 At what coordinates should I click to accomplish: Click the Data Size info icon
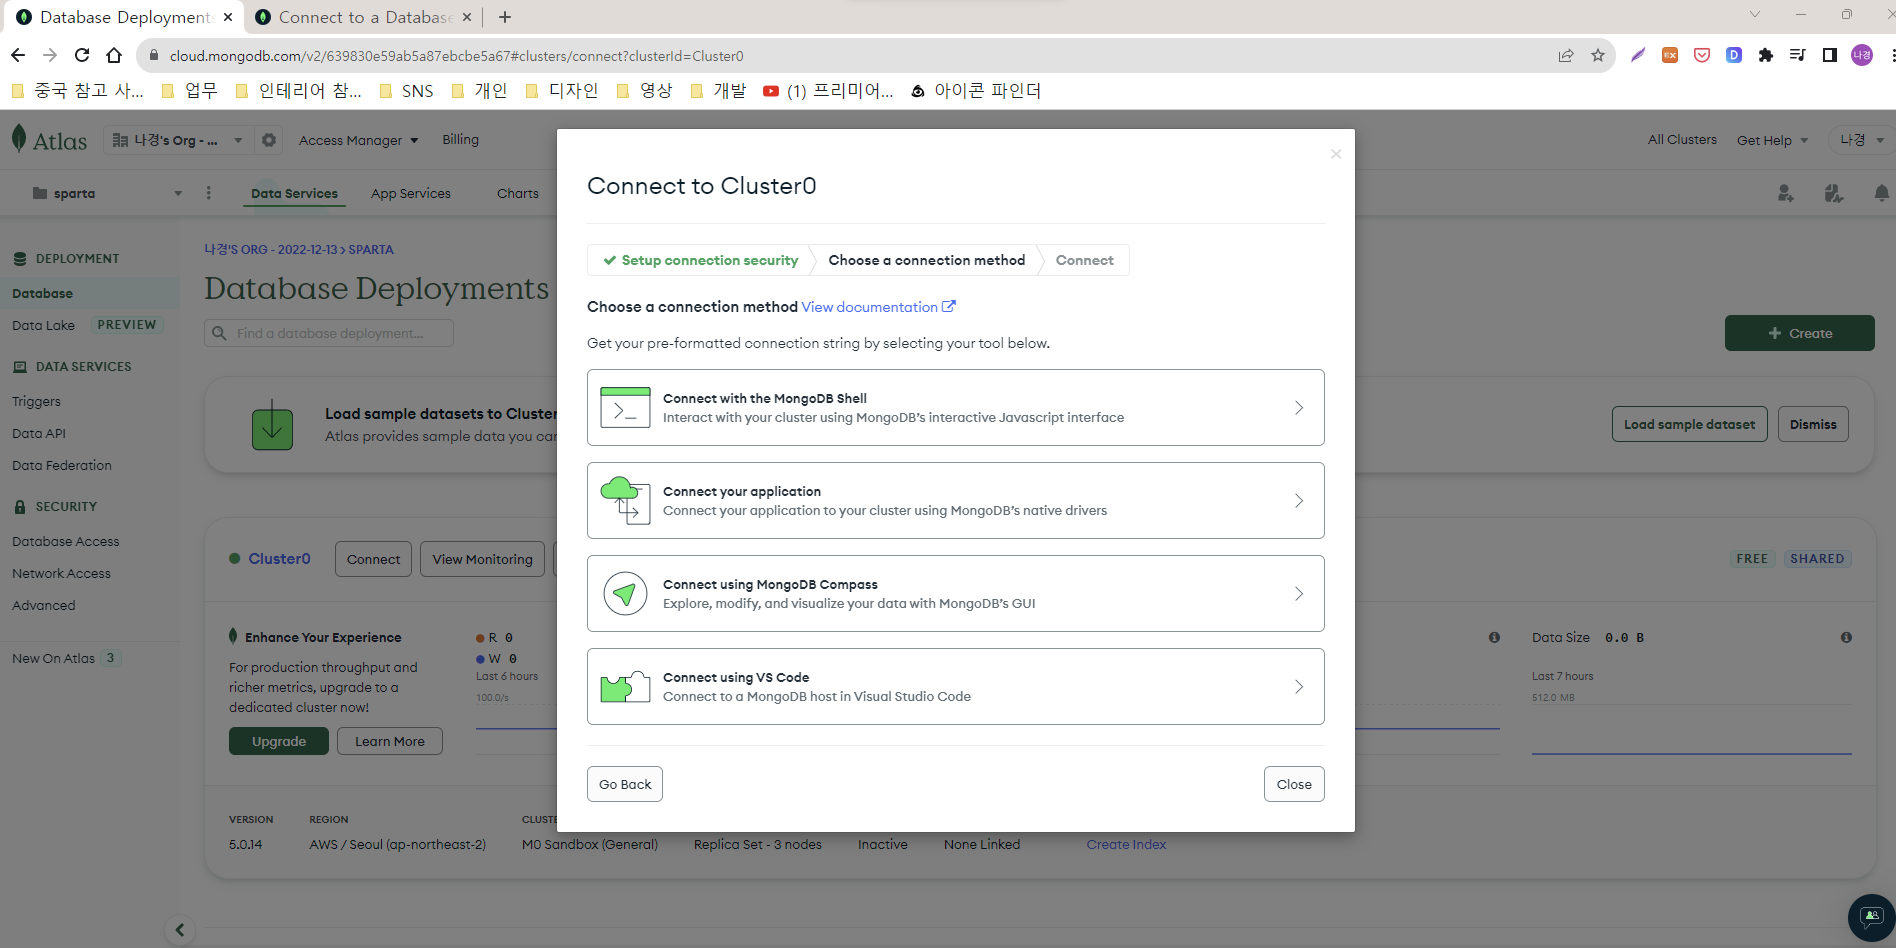pos(1846,637)
